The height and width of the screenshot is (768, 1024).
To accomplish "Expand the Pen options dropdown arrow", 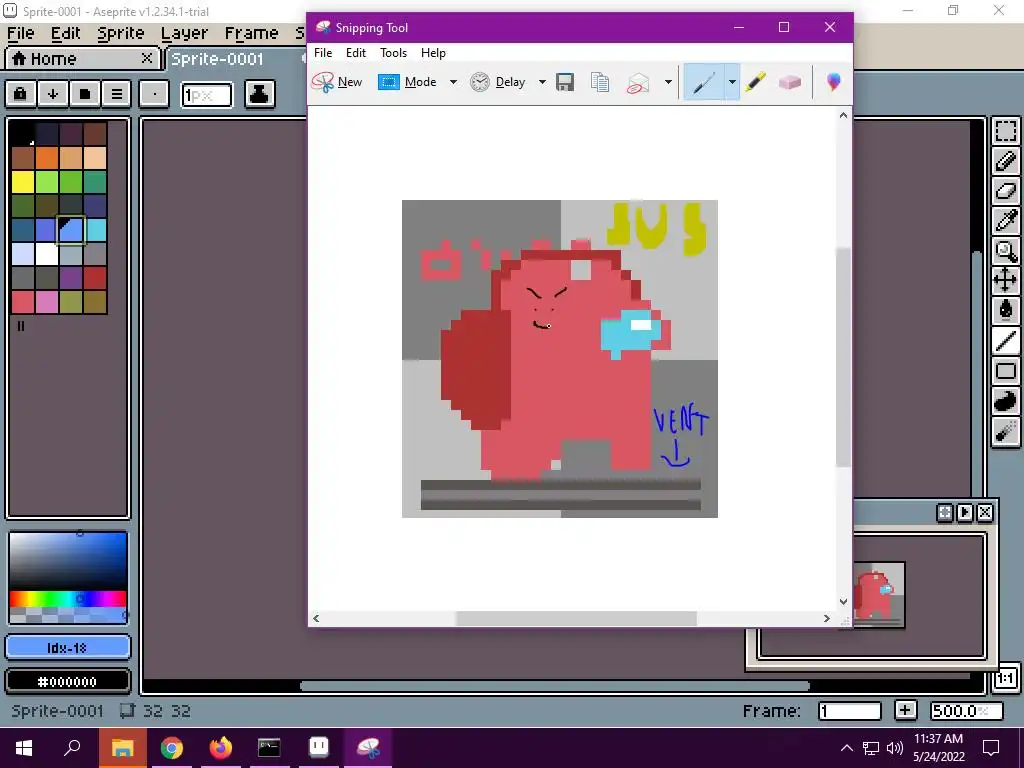I will (731, 82).
